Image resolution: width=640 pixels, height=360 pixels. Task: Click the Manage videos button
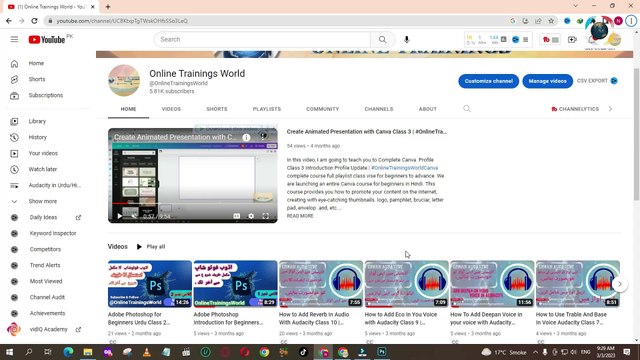click(547, 81)
